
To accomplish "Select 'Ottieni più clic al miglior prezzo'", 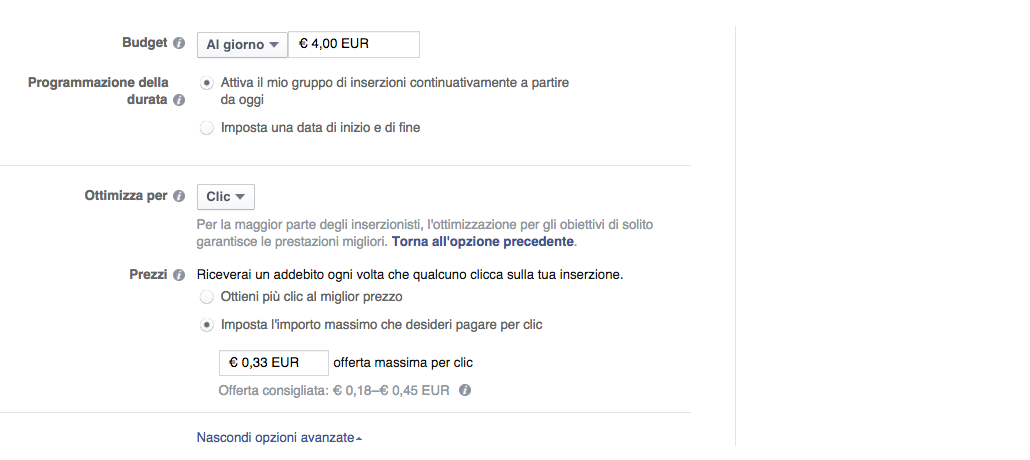I will coord(207,297).
